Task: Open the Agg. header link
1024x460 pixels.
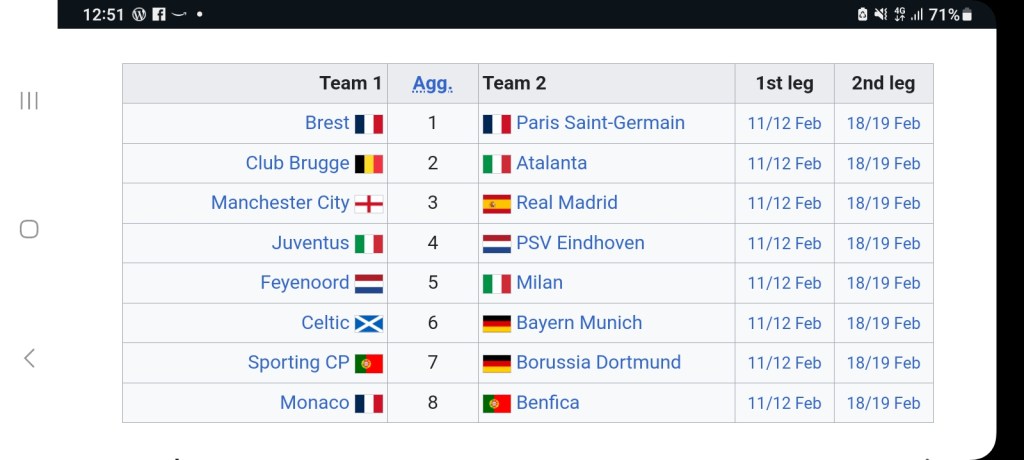Action: point(432,84)
